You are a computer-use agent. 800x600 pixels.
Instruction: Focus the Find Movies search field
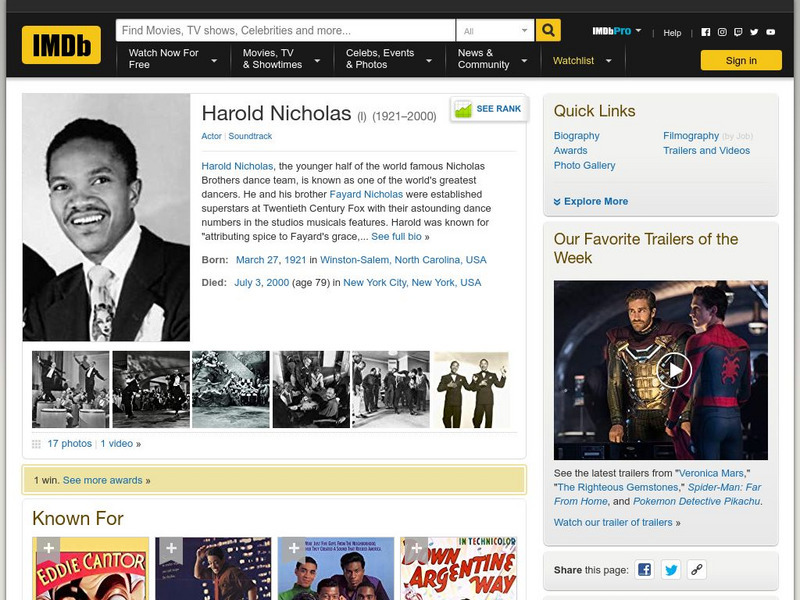tap(285, 31)
